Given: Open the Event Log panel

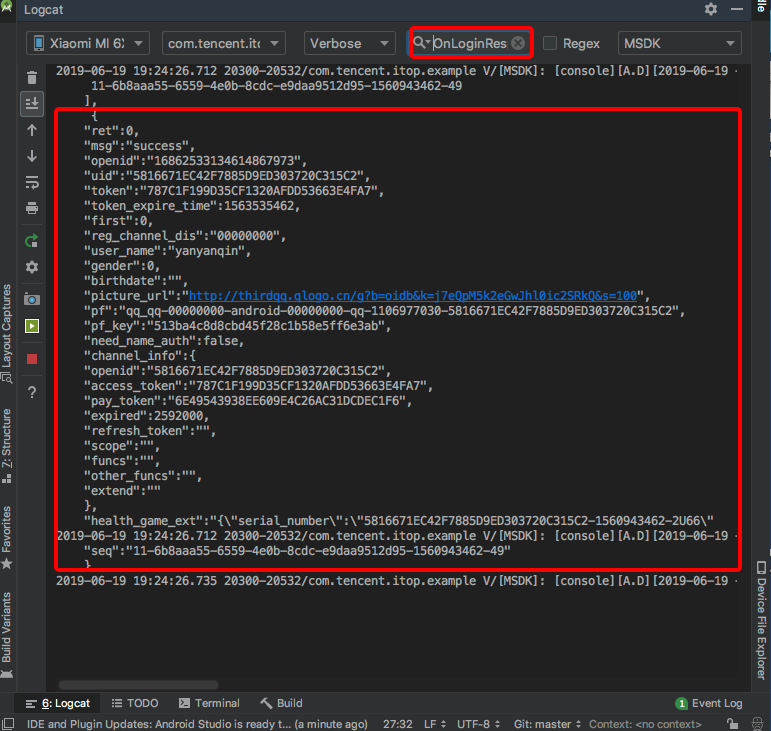Looking at the screenshot, I should (x=709, y=703).
